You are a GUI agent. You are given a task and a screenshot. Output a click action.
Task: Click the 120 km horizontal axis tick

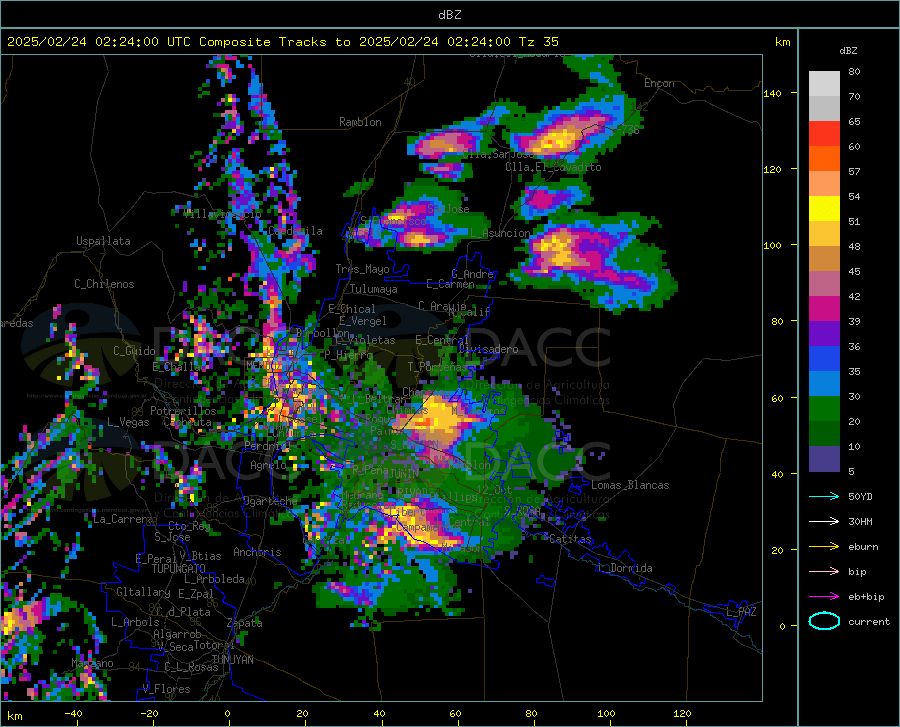682,714
